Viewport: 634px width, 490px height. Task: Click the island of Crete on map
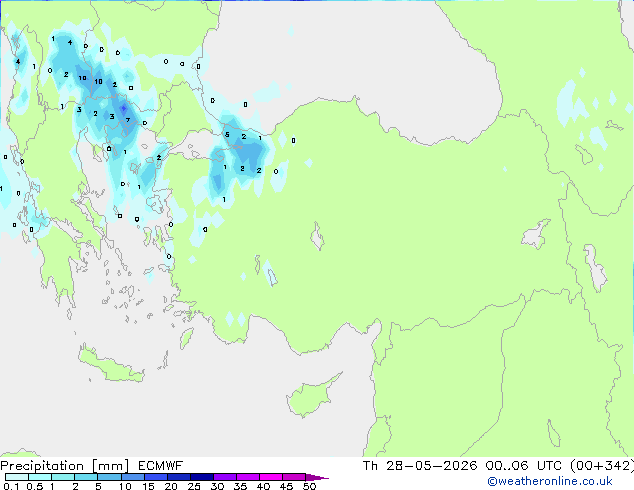tap(111, 365)
